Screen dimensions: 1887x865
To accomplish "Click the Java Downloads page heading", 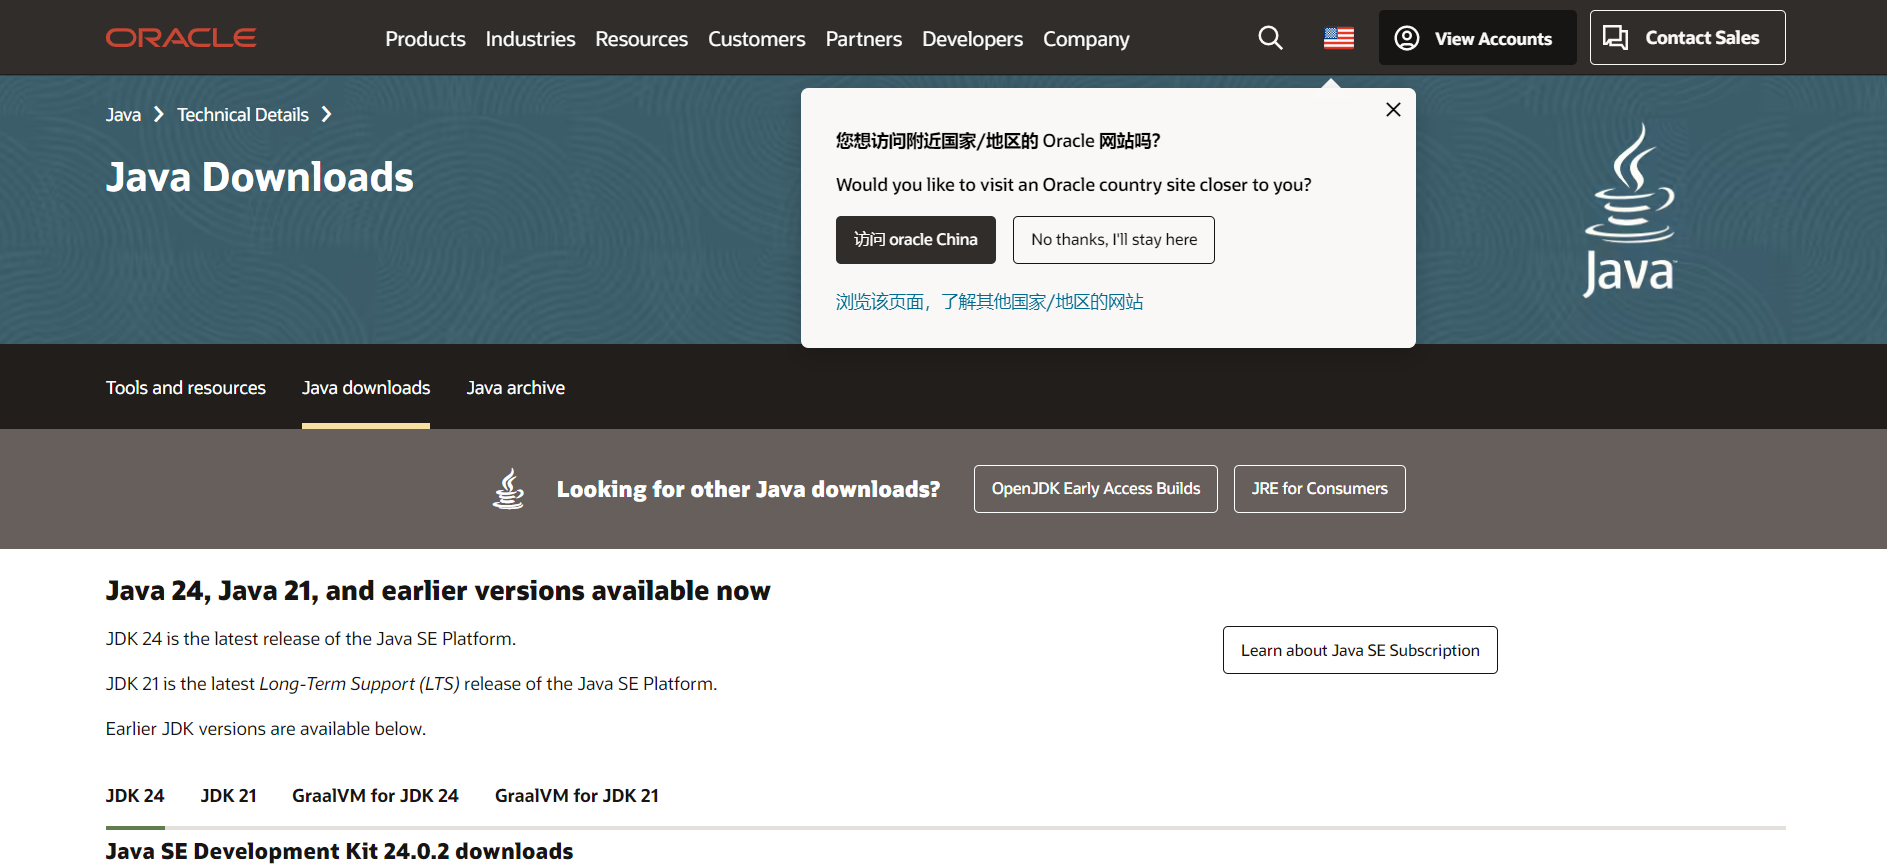I will (x=259, y=177).
